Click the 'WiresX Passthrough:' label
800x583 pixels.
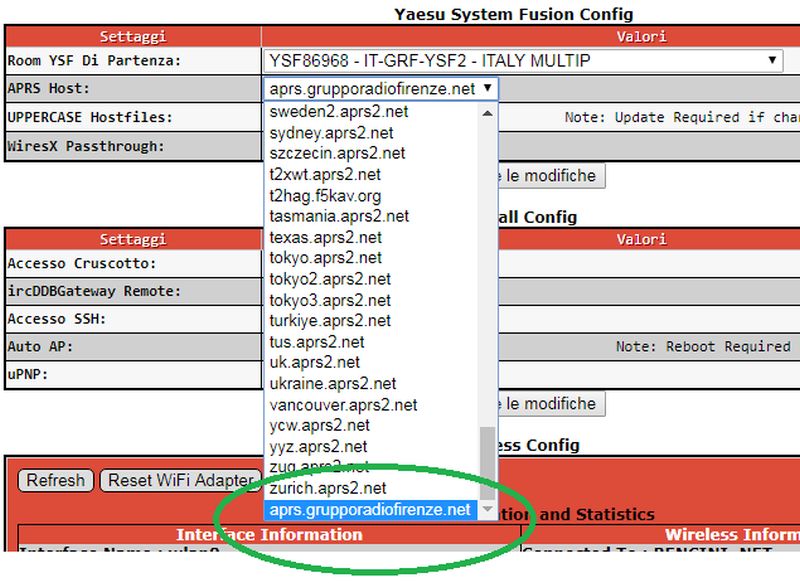(x=86, y=146)
